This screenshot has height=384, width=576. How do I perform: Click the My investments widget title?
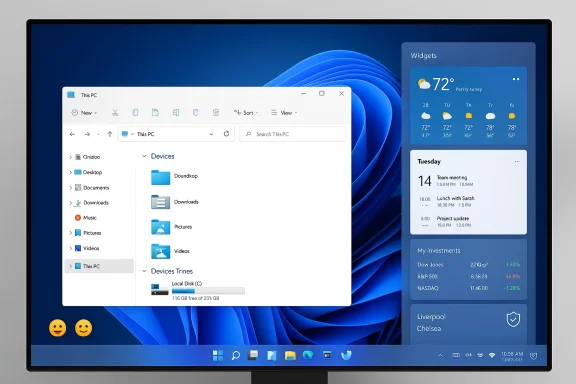(439, 251)
